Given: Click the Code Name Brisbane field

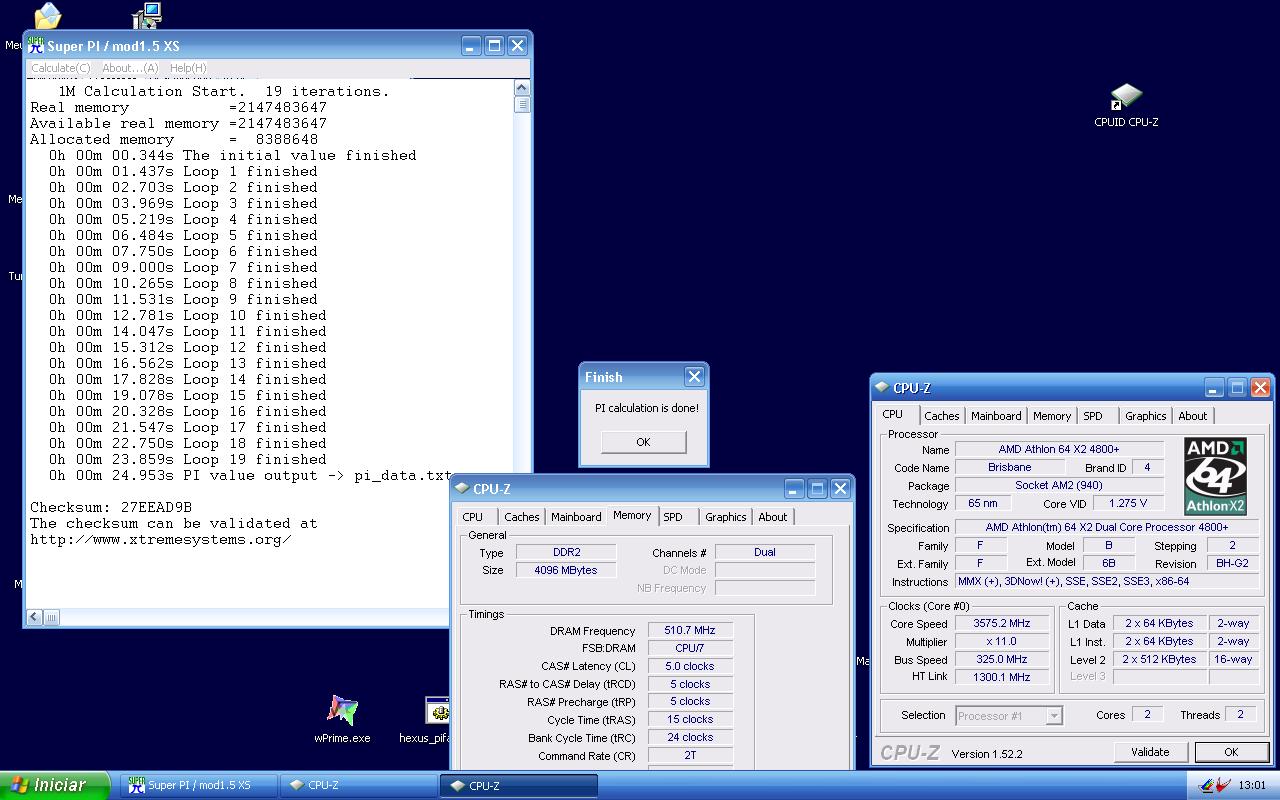Looking at the screenshot, I should point(1009,467).
